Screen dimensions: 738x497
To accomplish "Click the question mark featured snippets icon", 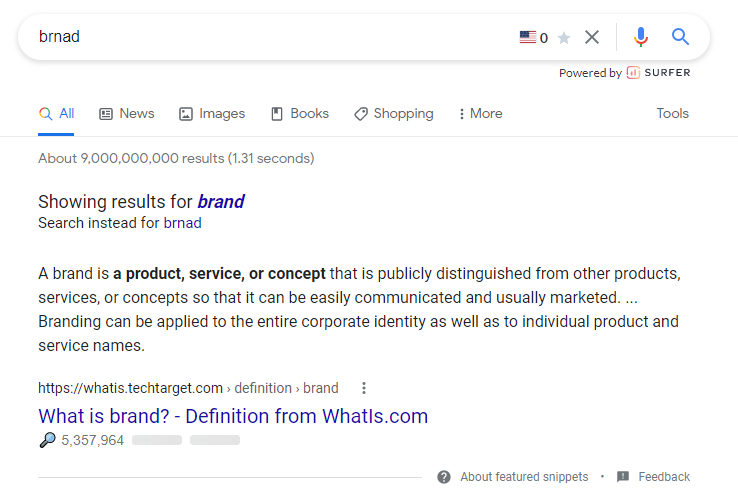I will point(444,477).
